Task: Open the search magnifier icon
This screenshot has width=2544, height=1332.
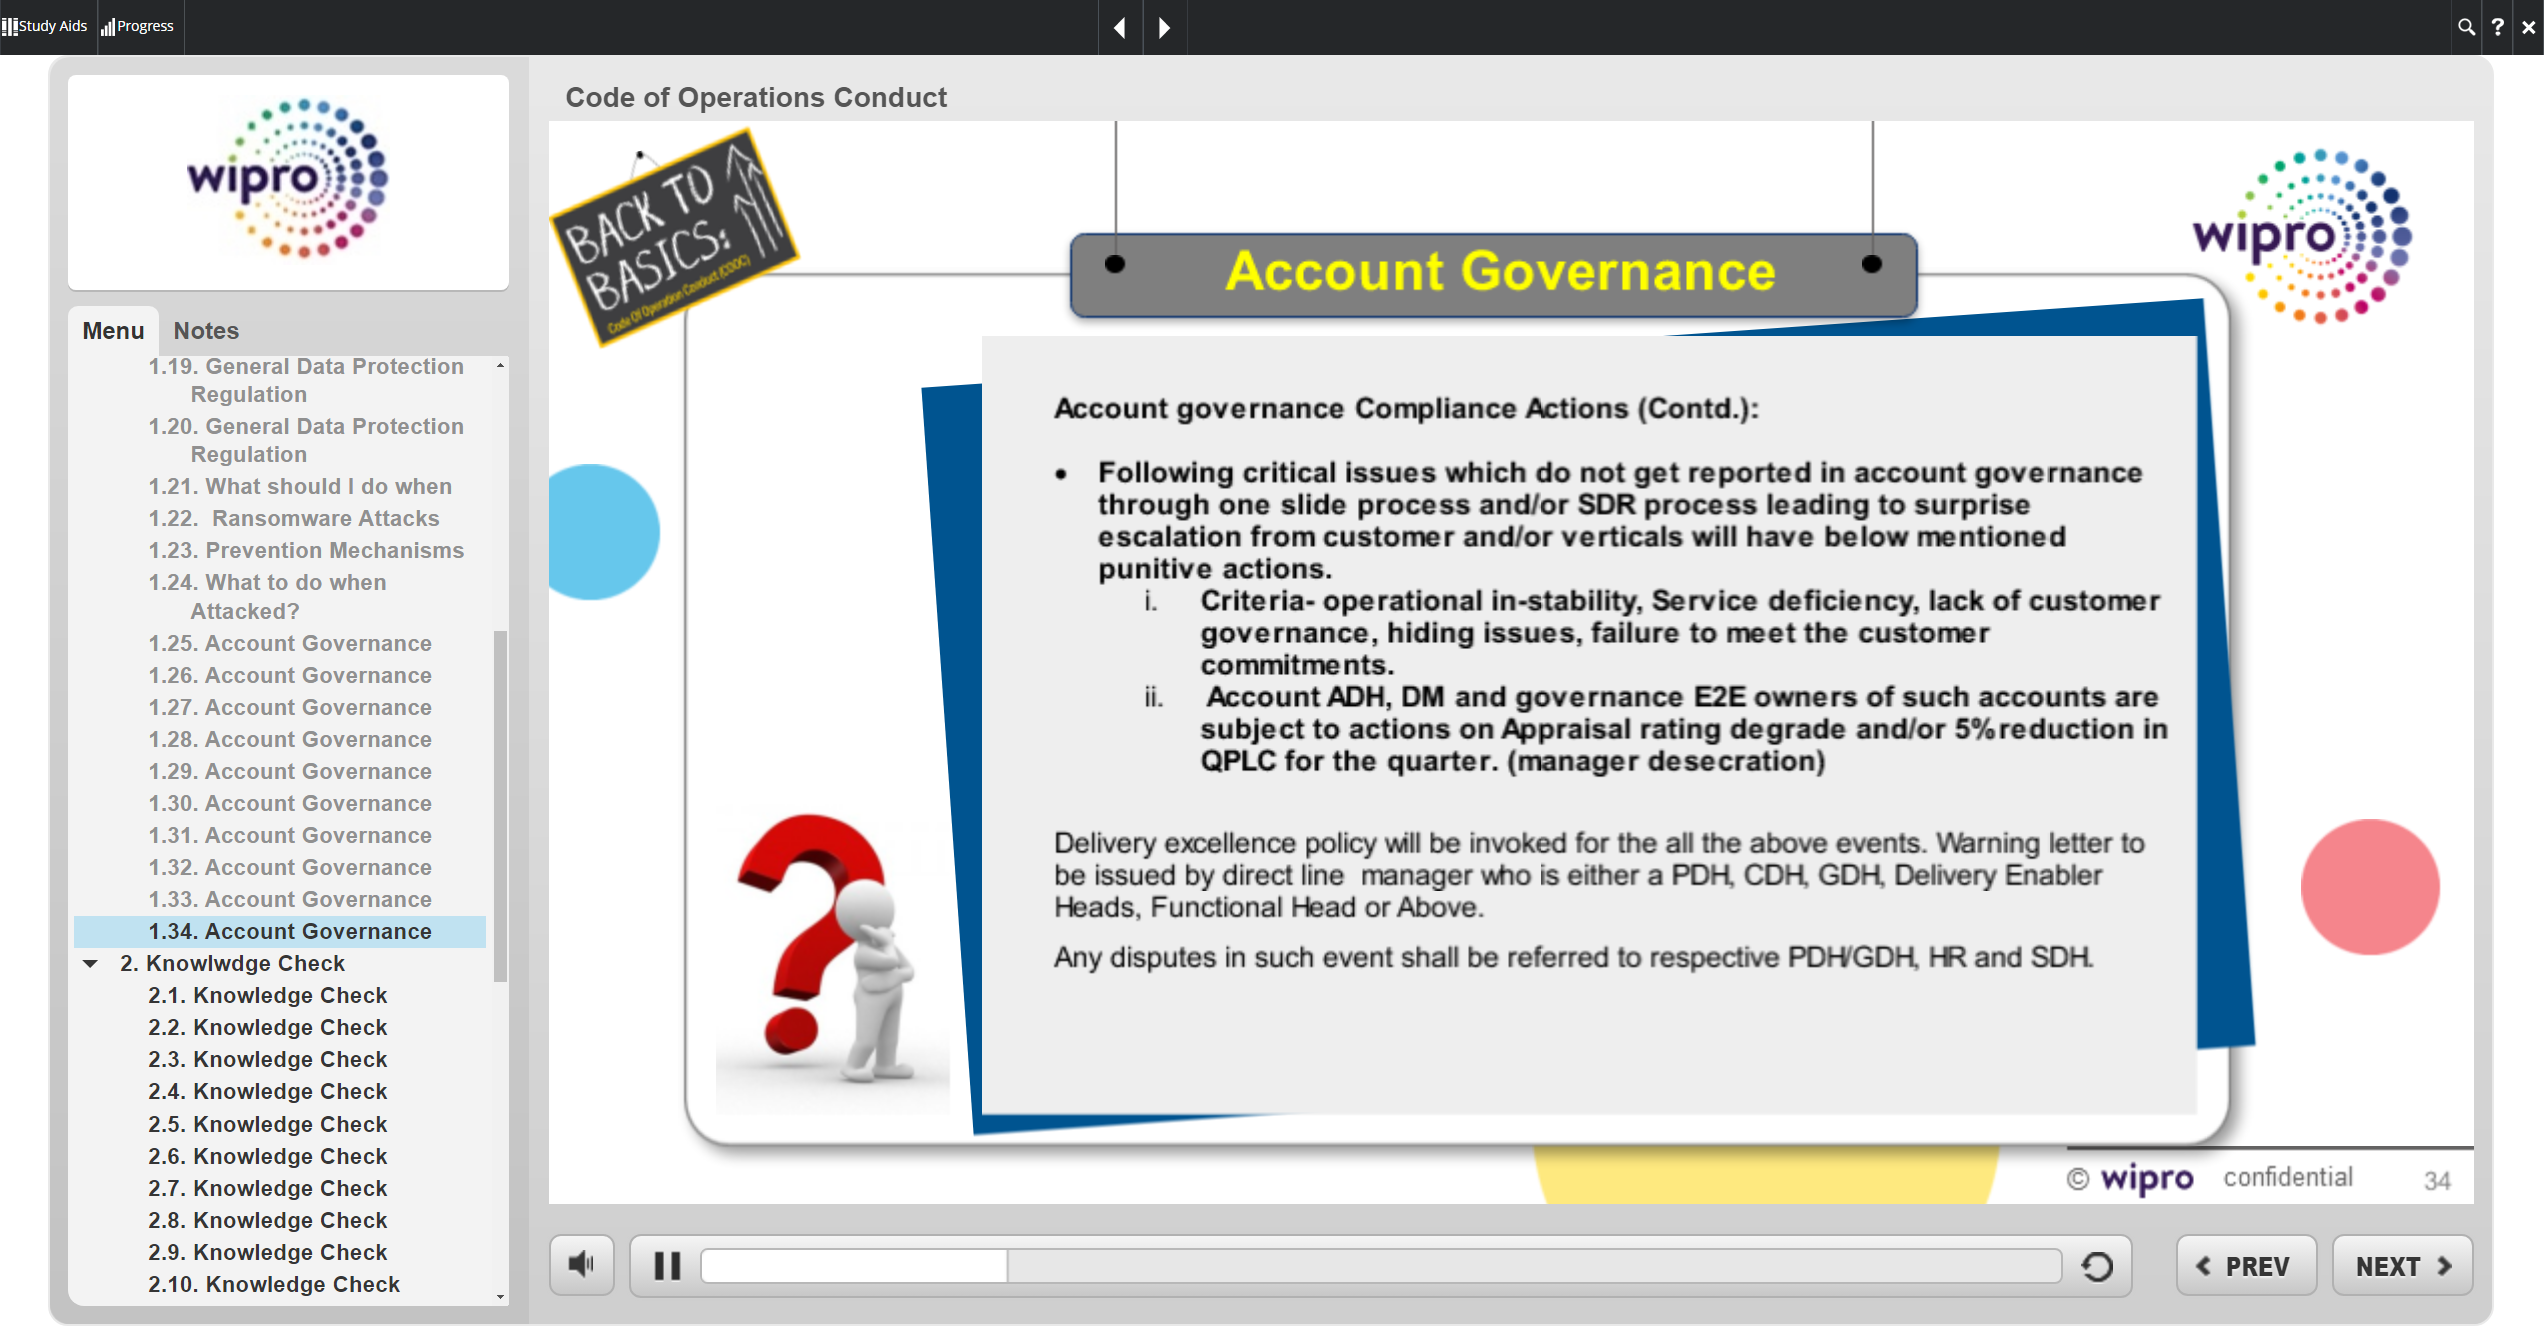Action: point(2466,27)
